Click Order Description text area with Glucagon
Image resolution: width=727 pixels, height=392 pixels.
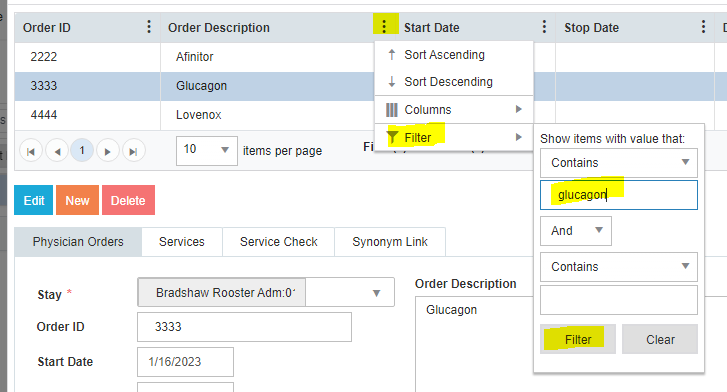click(x=473, y=344)
